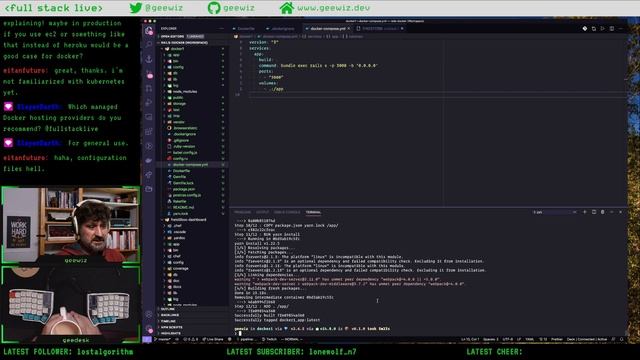Collapse the docker1 root folder
The image size is (640, 360).
tap(192, 49)
